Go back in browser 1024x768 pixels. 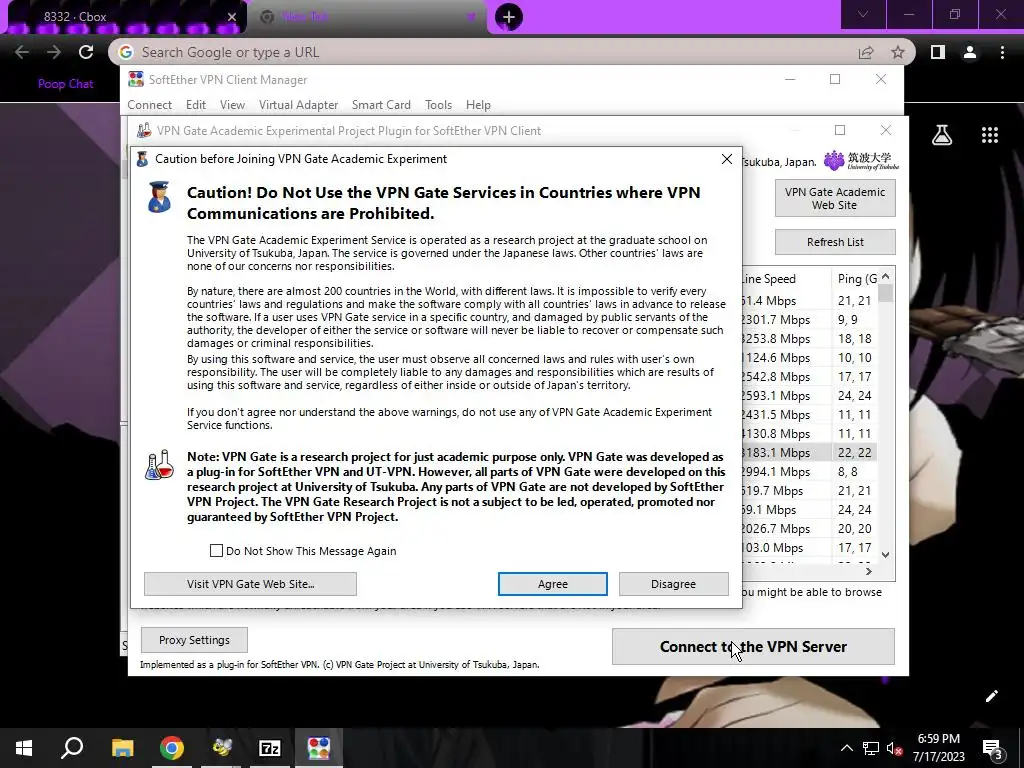(x=22, y=52)
